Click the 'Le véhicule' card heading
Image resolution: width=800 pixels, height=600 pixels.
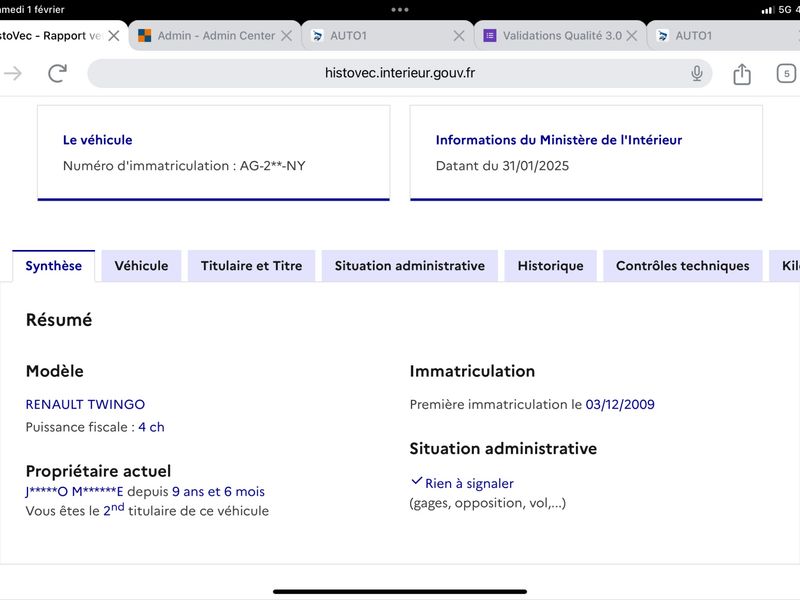pyautogui.click(x=97, y=140)
